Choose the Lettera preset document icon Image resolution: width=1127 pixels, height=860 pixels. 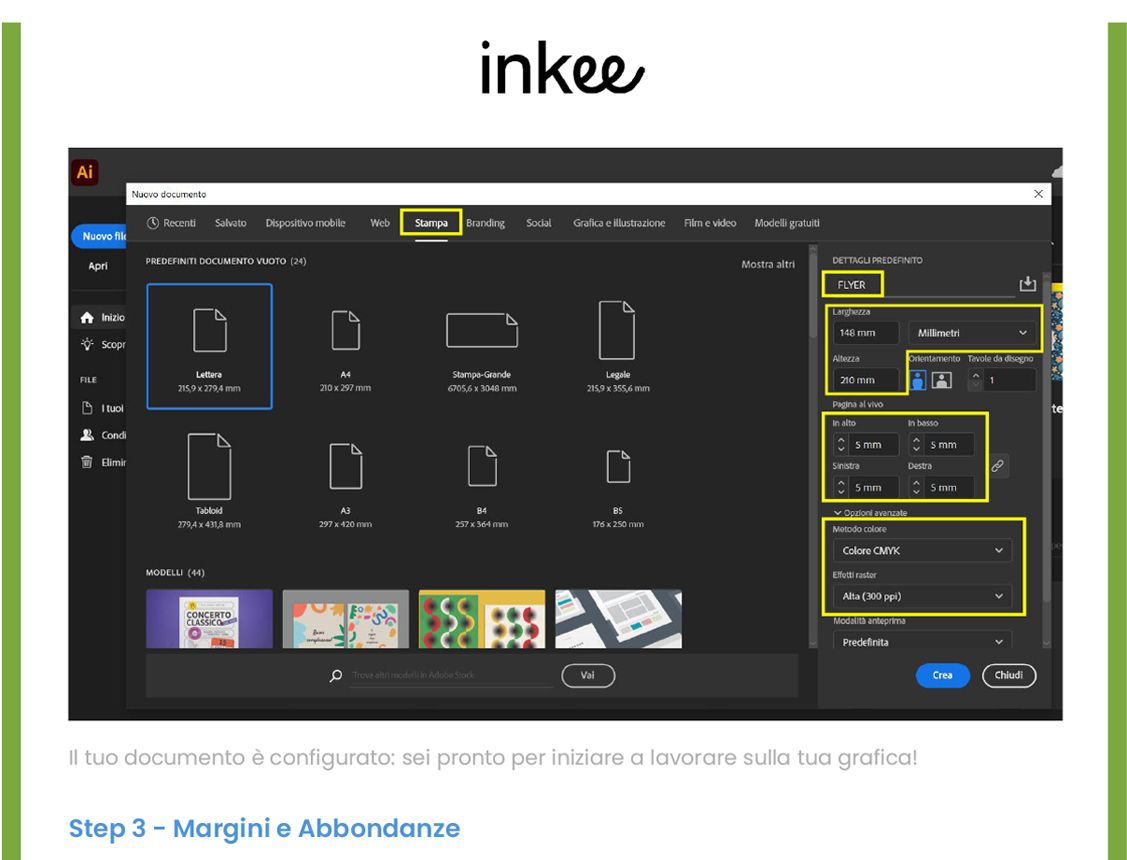point(210,330)
